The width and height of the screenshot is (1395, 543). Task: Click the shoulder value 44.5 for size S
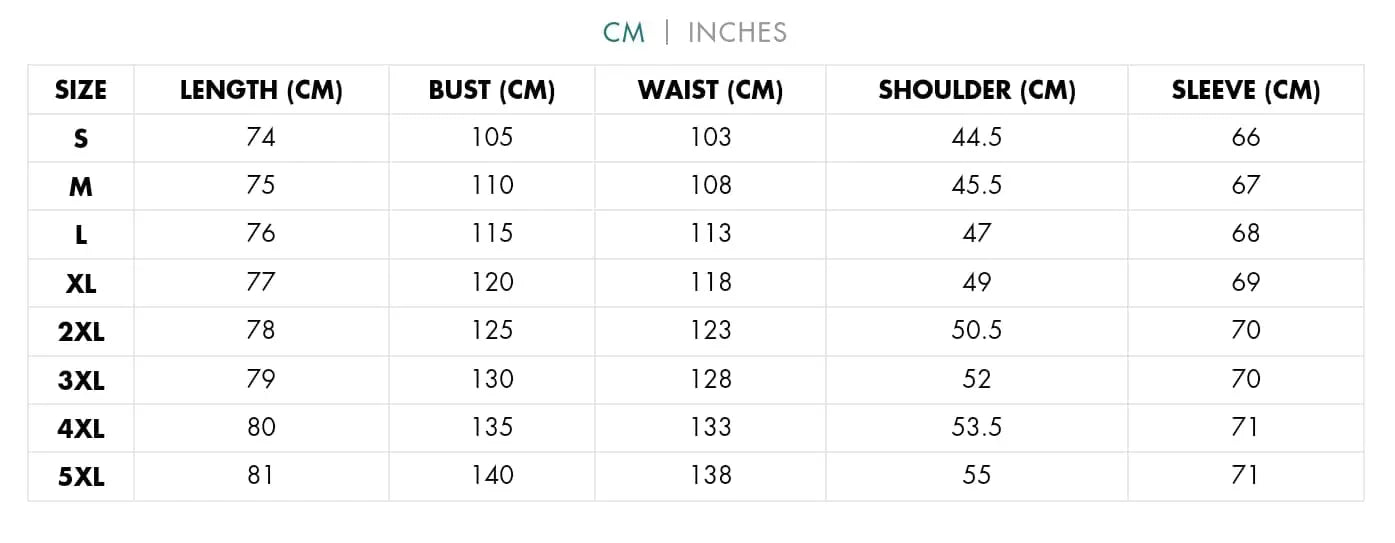[977, 137]
